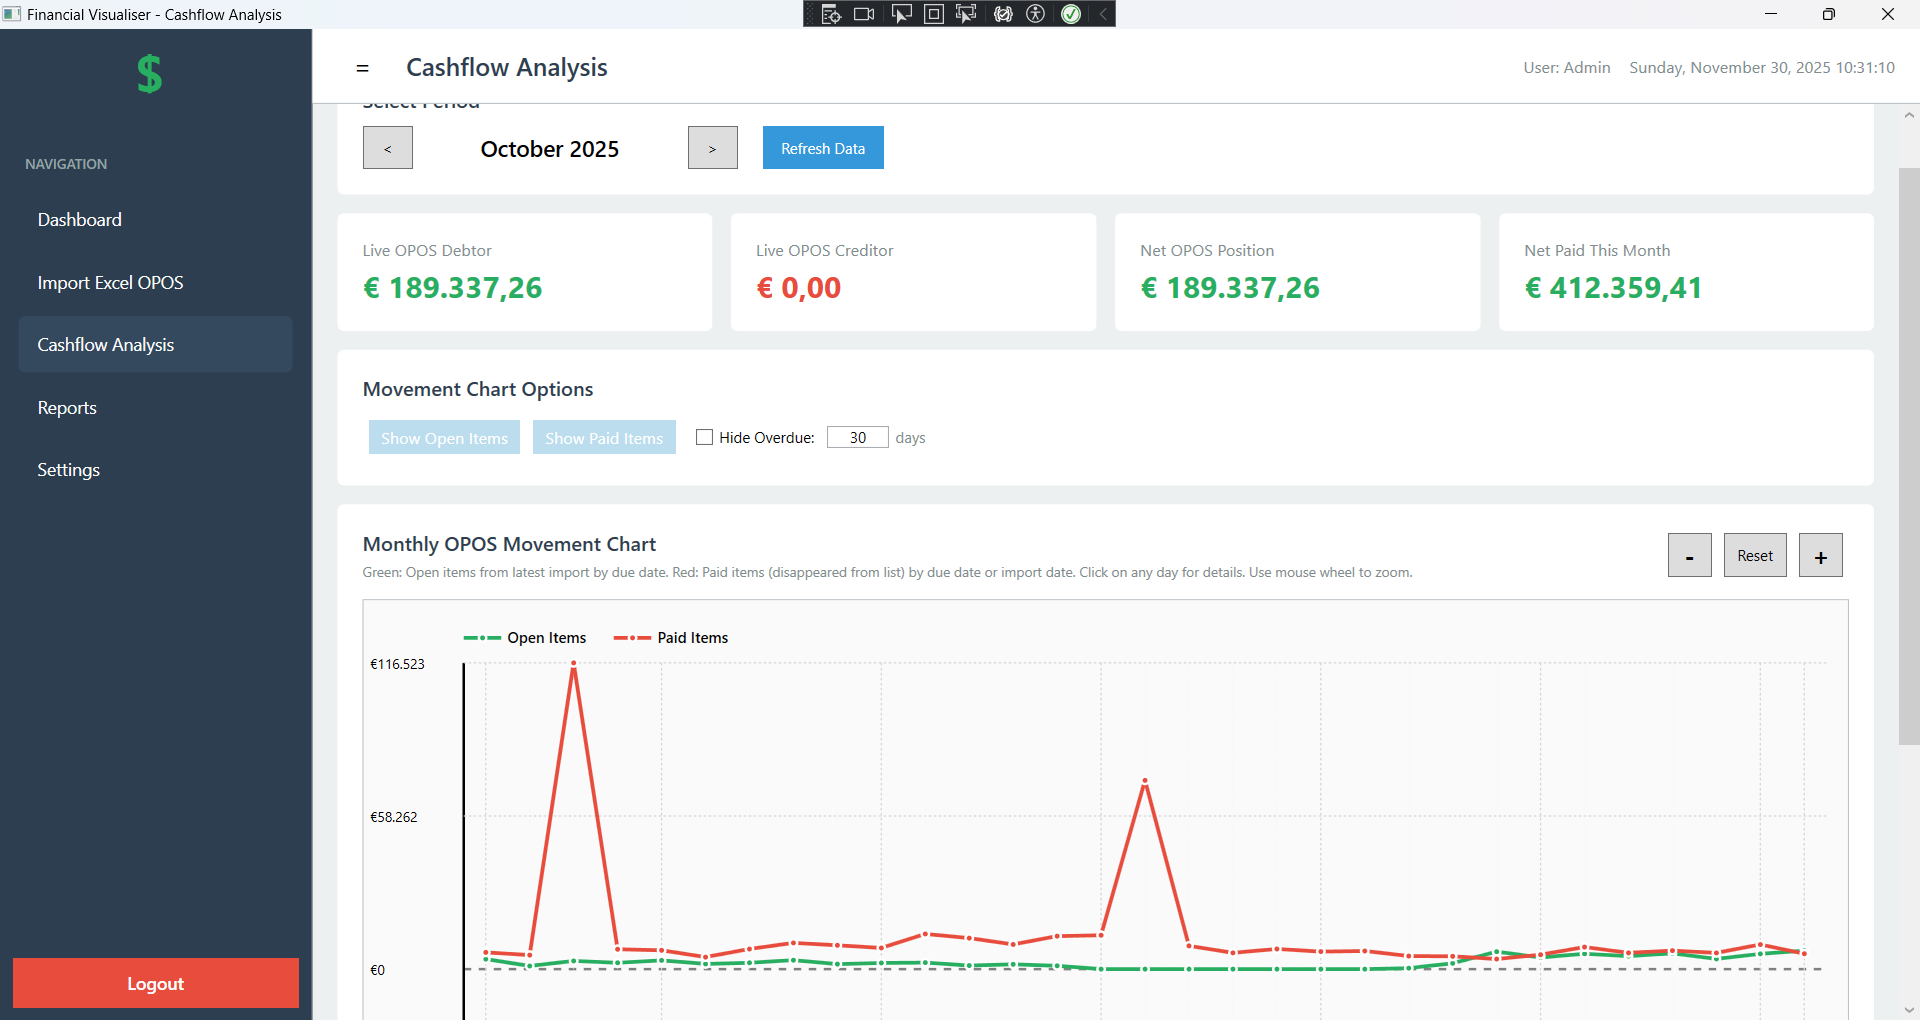
Task: Click the green checkmark status icon
Action: (1071, 14)
